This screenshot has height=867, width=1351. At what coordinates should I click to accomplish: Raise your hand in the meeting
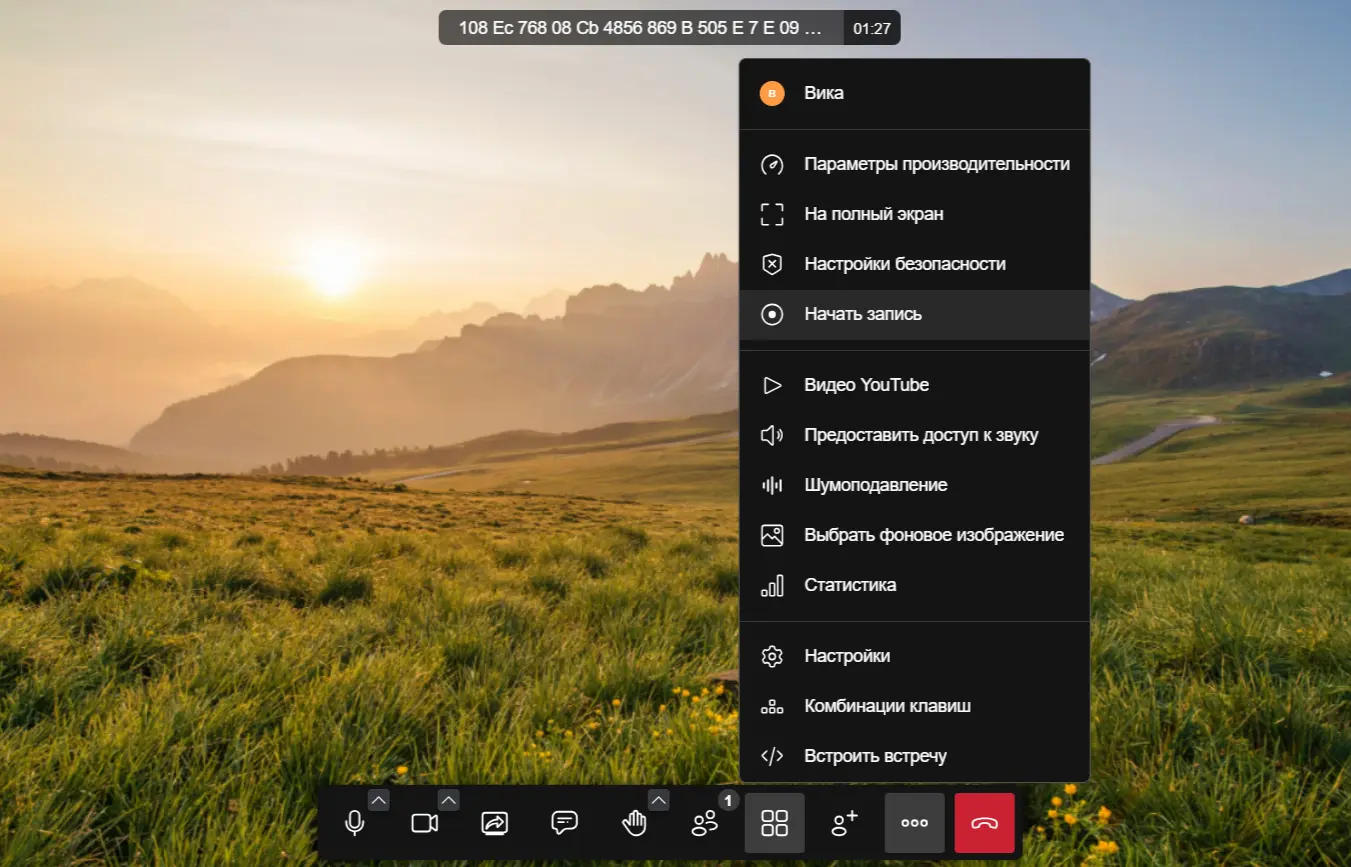coord(635,823)
